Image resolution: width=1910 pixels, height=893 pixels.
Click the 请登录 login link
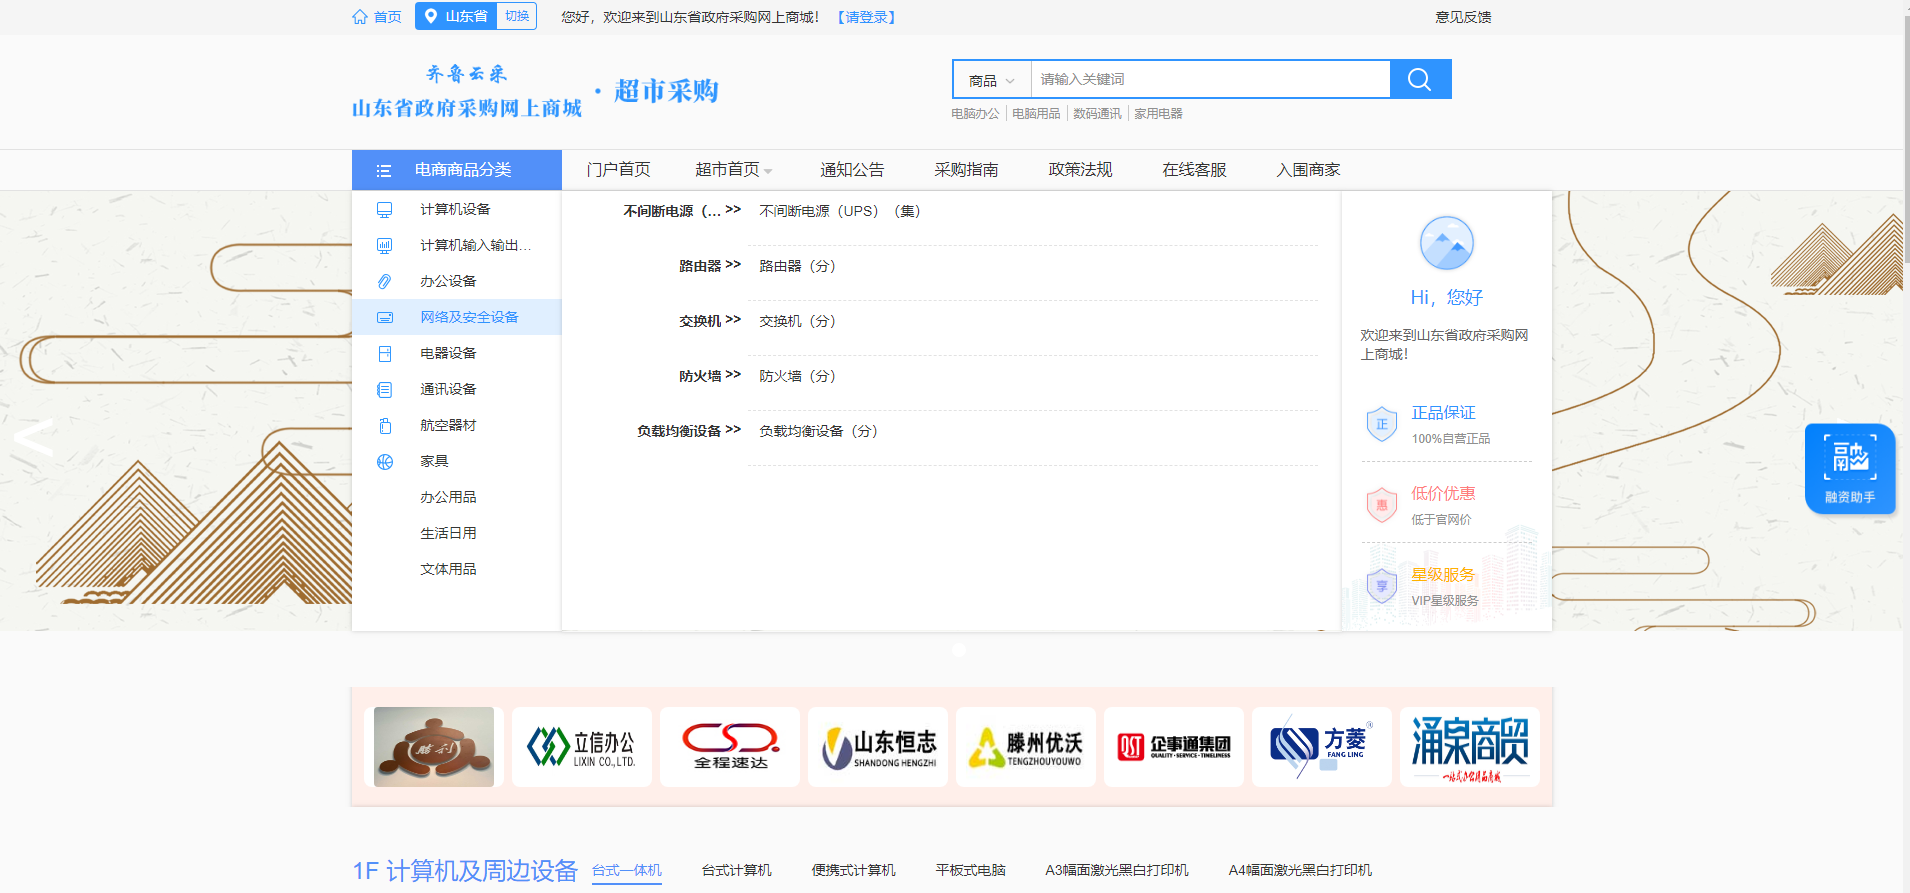click(866, 17)
